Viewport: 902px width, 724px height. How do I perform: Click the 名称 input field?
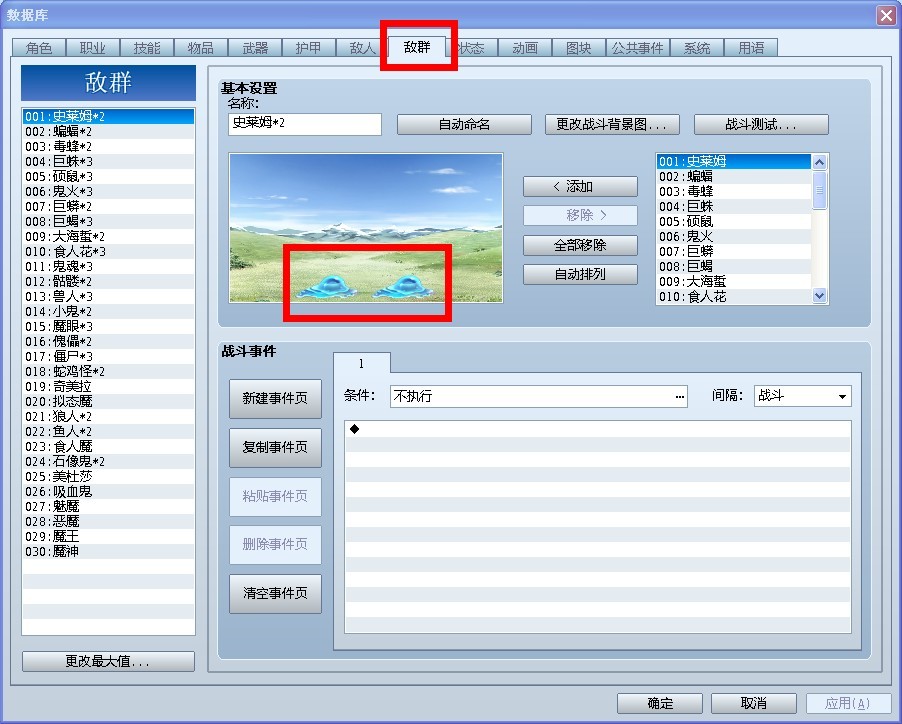point(305,124)
